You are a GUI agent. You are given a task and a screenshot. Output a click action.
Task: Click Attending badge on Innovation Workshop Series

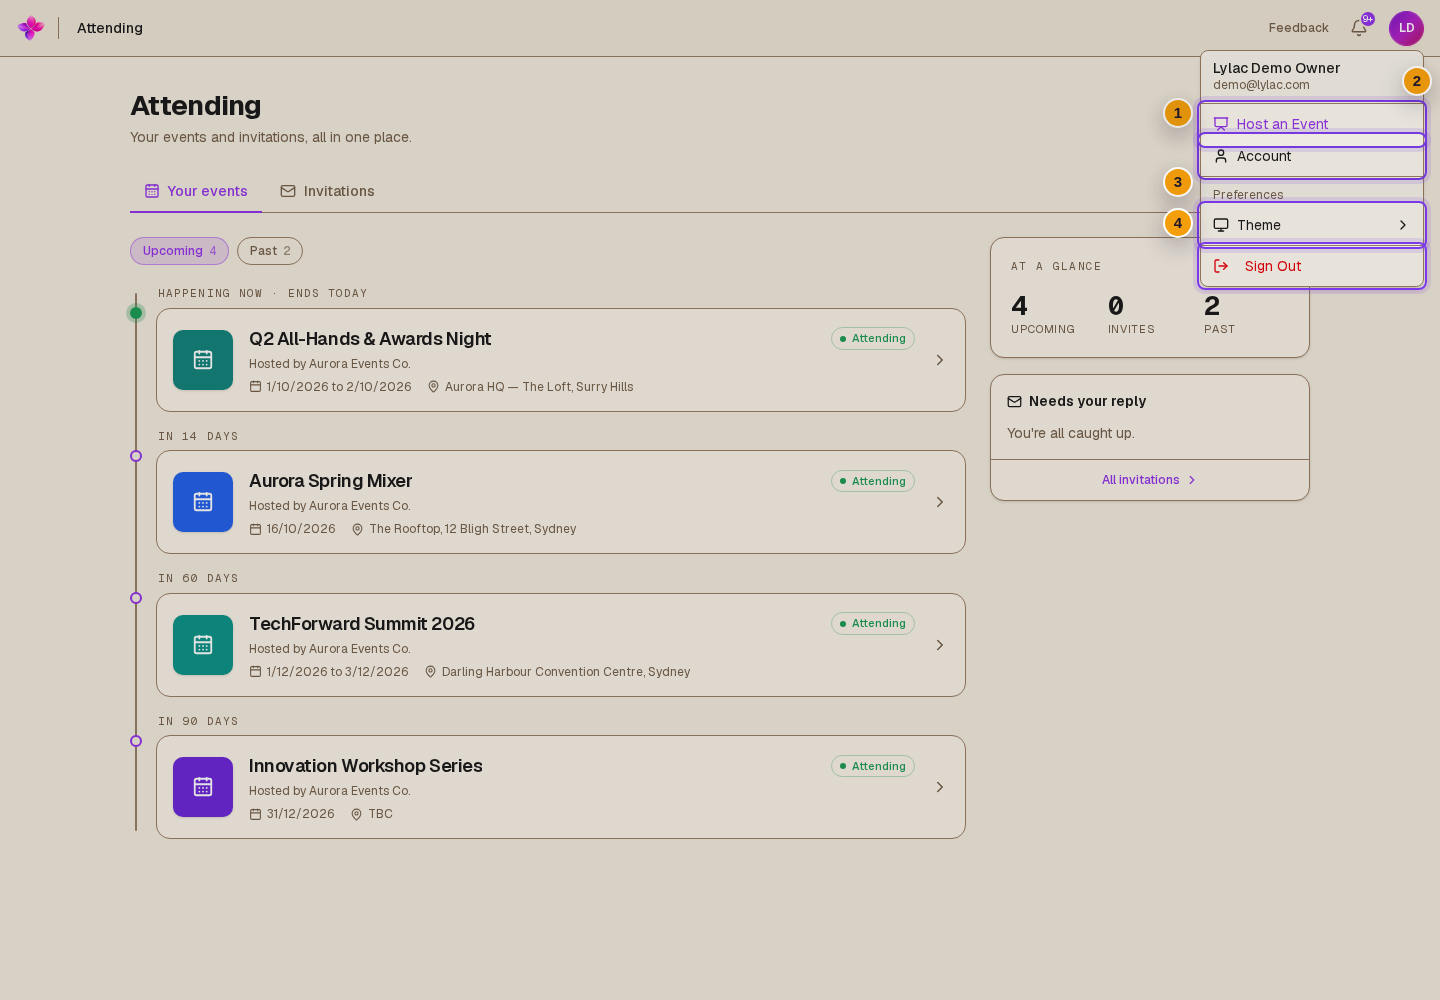(873, 766)
